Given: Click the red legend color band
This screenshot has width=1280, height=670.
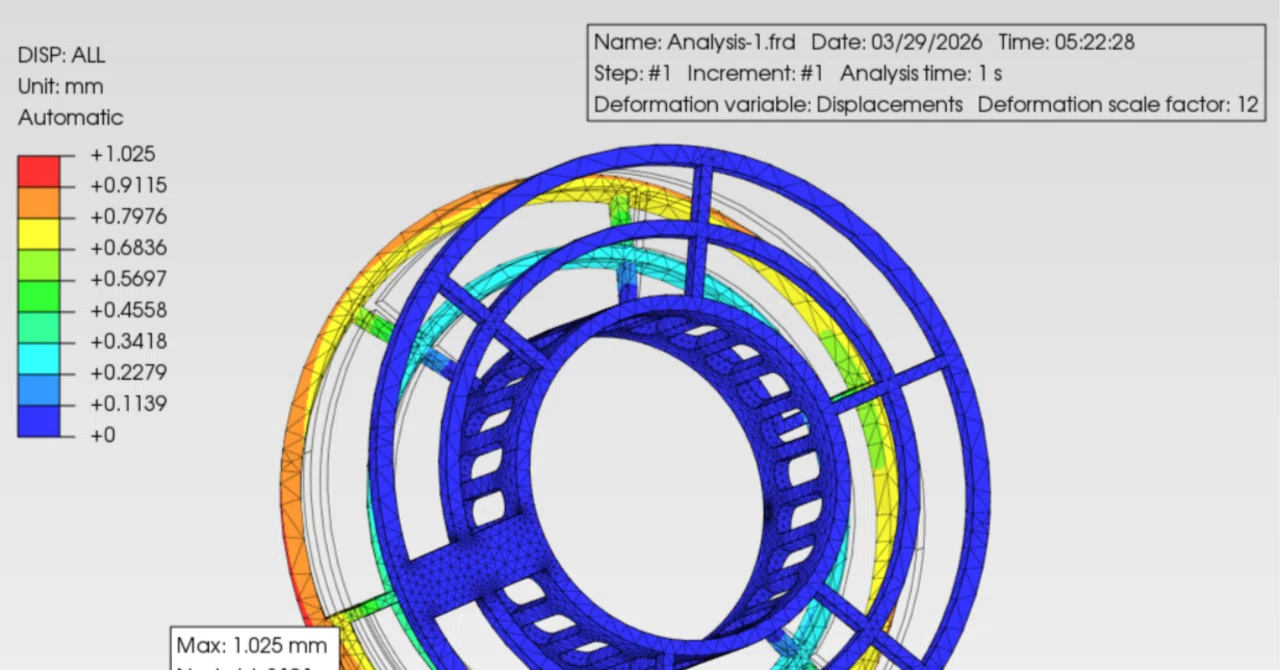Looking at the screenshot, I should coord(39,170).
